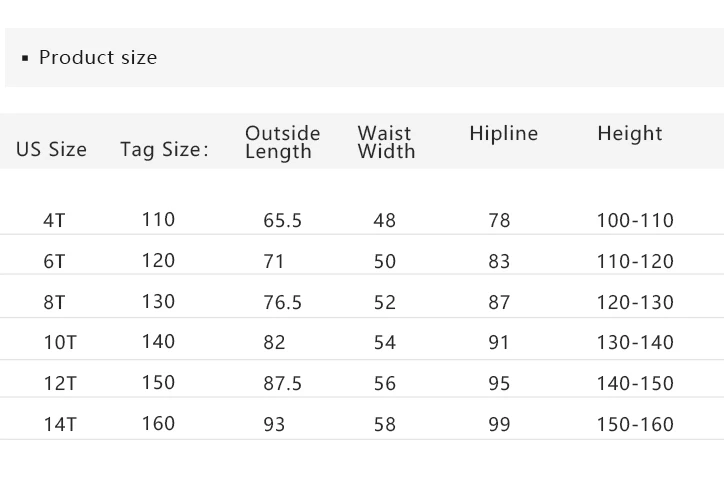Select the US Size column header
Image resolution: width=724 pixels, height=496 pixels.
[51, 150]
